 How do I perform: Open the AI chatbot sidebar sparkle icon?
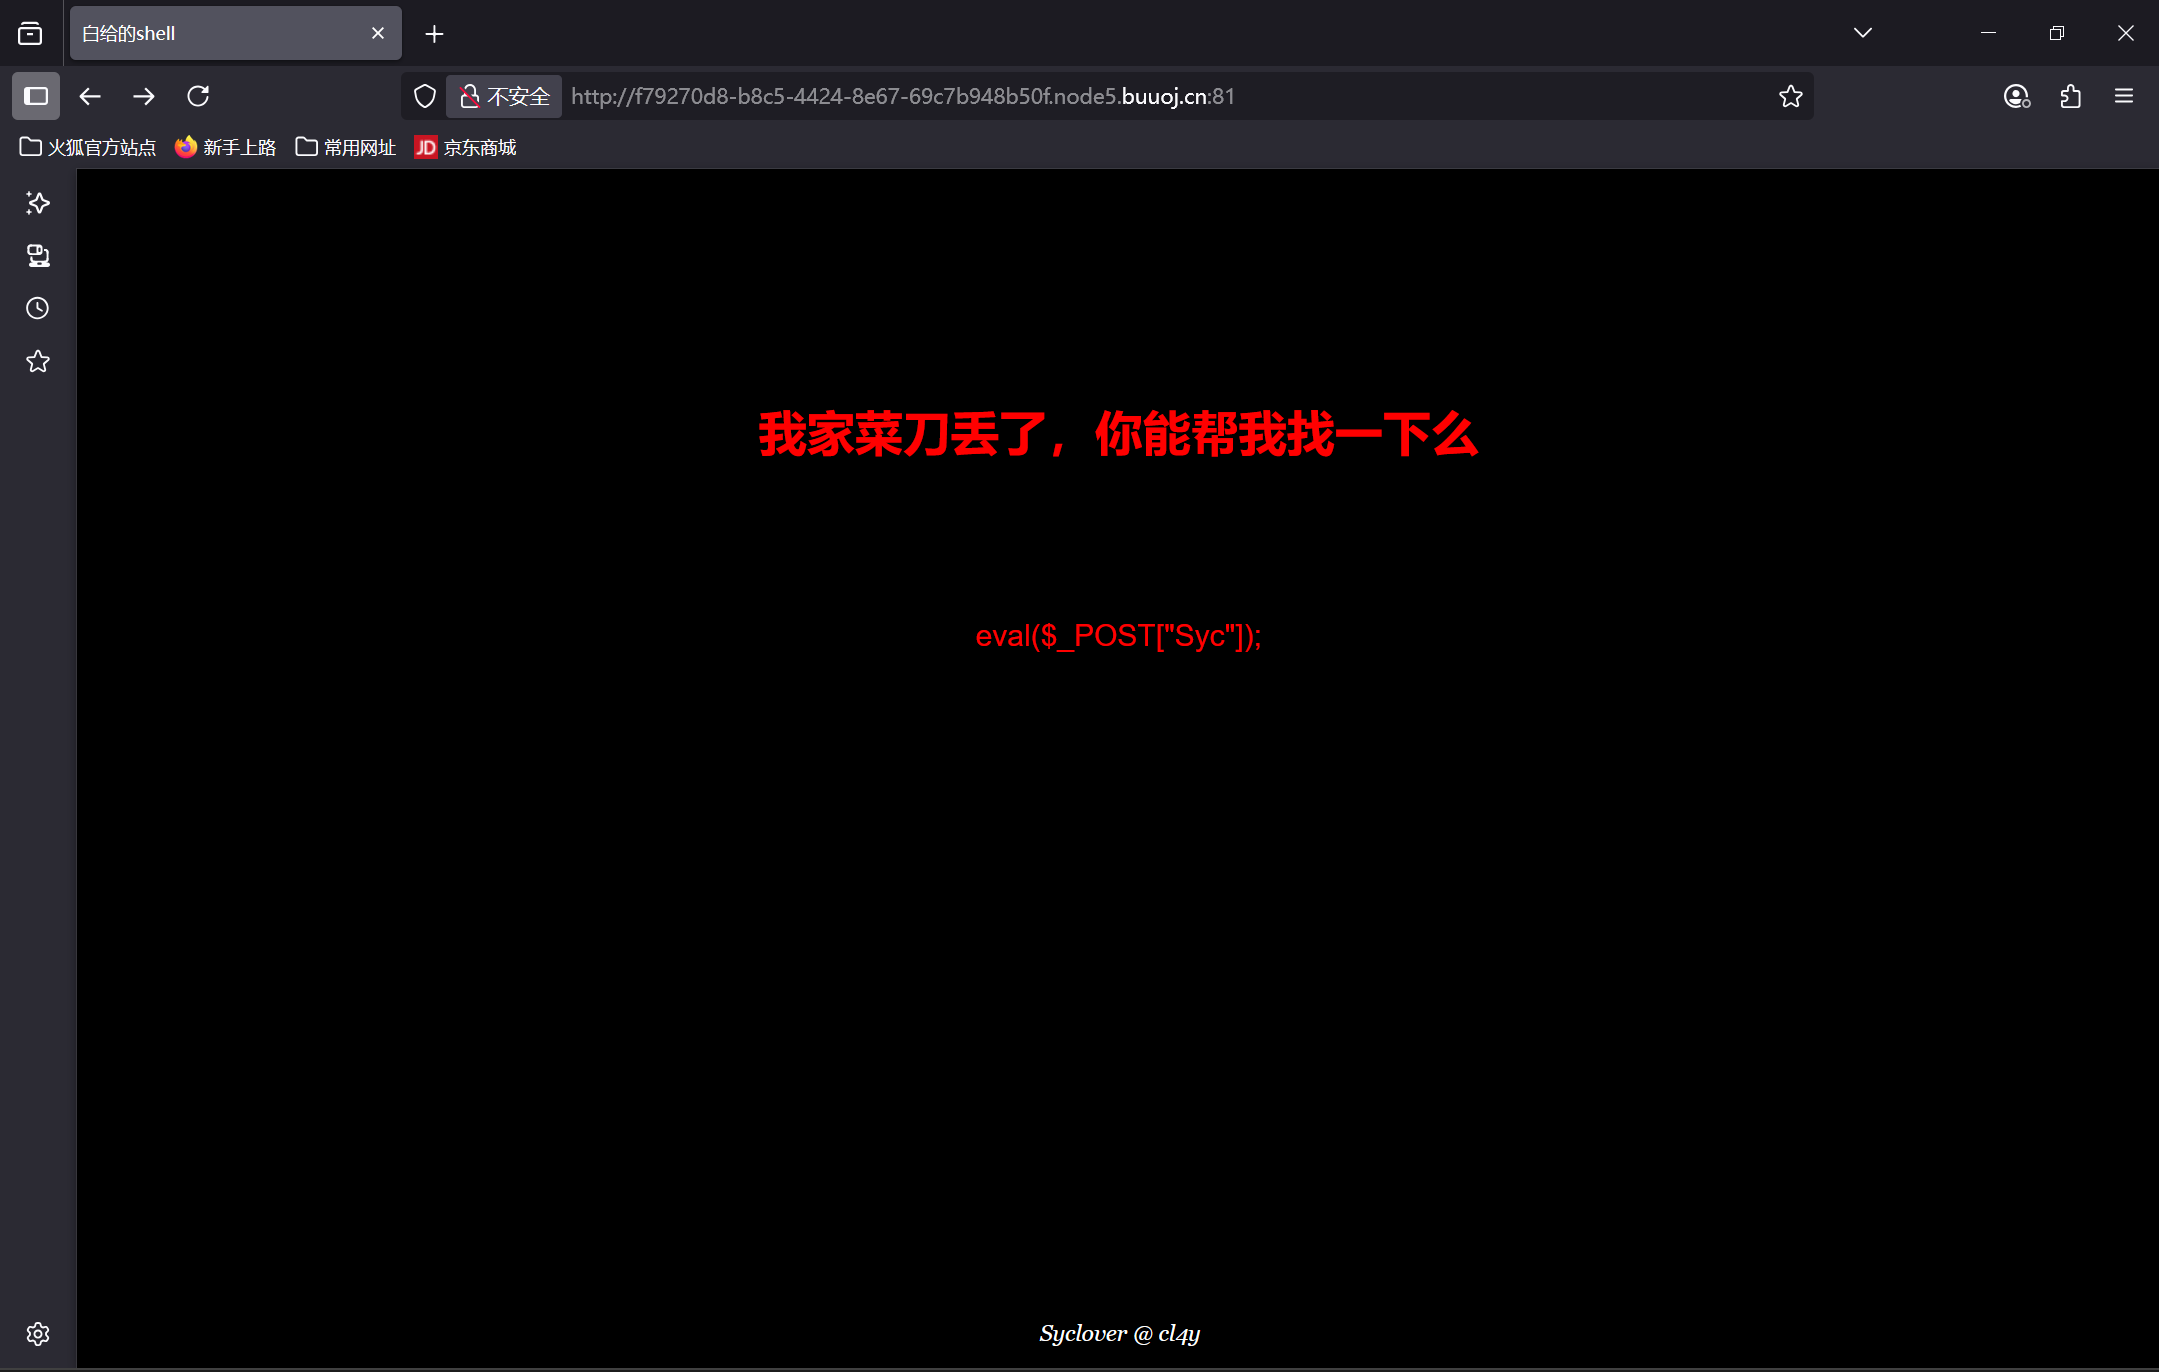coord(38,203)
